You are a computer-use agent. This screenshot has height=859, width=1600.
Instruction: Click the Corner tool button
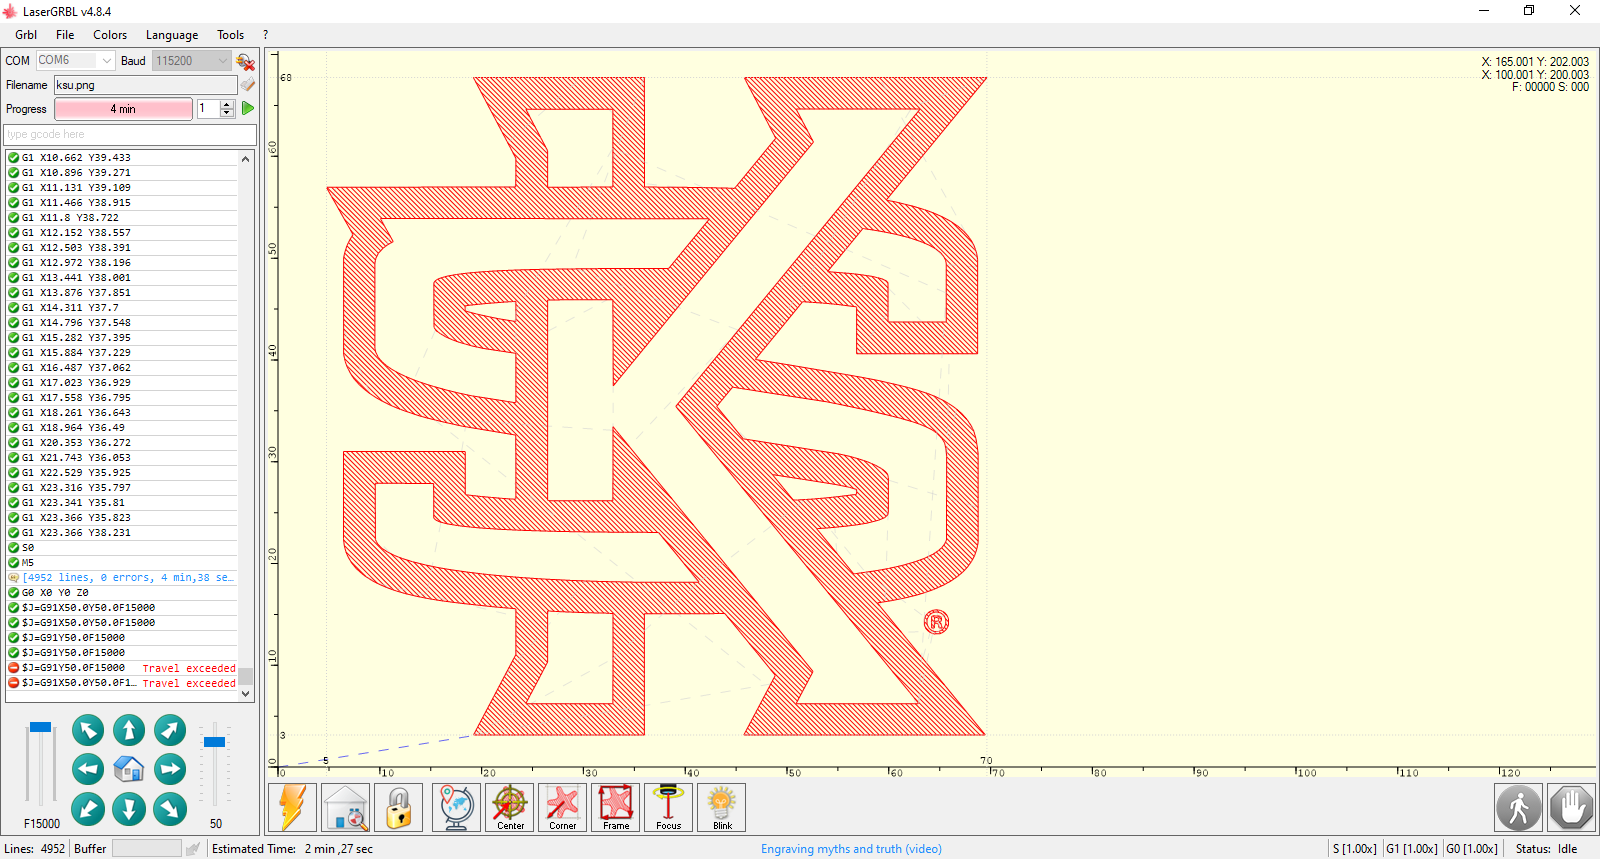[x=563, y=807]
